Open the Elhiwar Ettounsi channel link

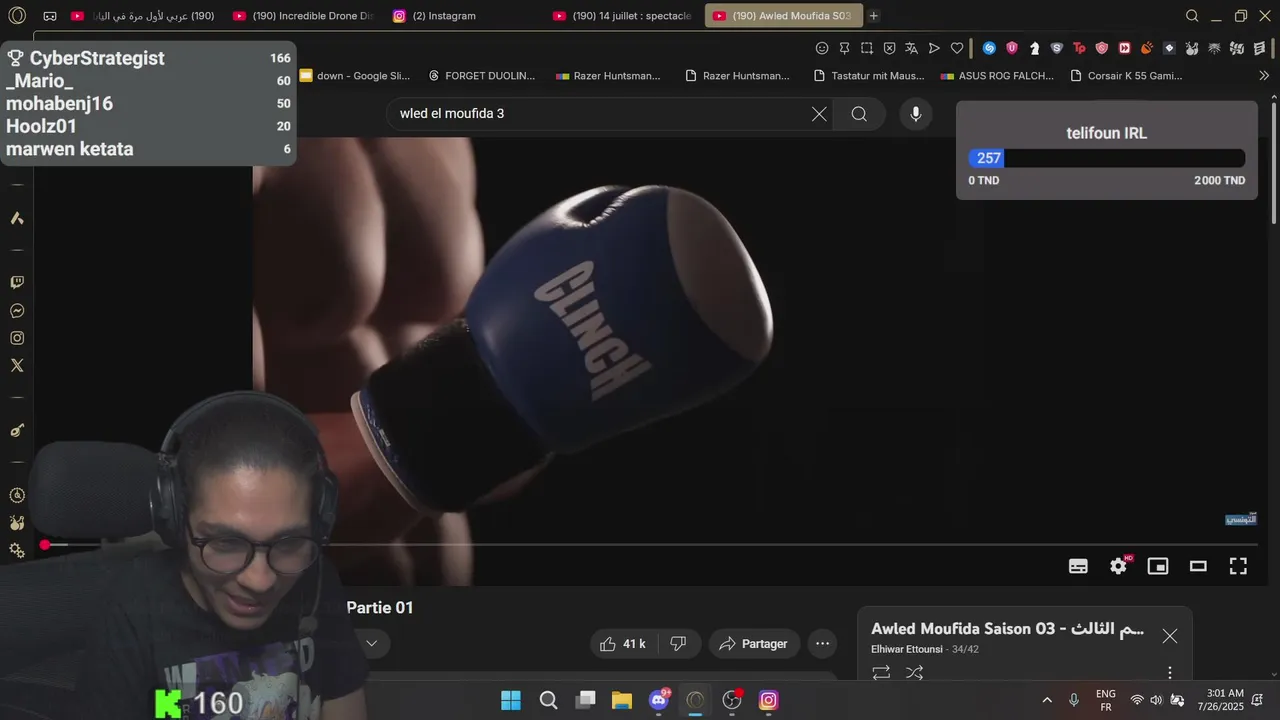(908, 649)
